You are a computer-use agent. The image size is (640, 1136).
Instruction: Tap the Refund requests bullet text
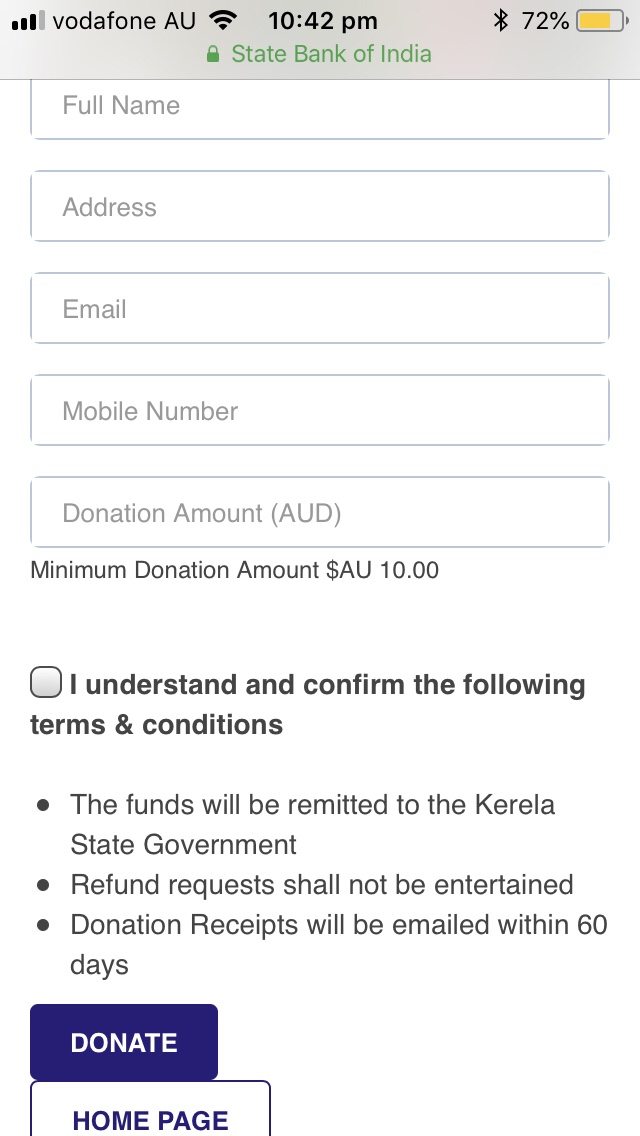click(321, 885)
